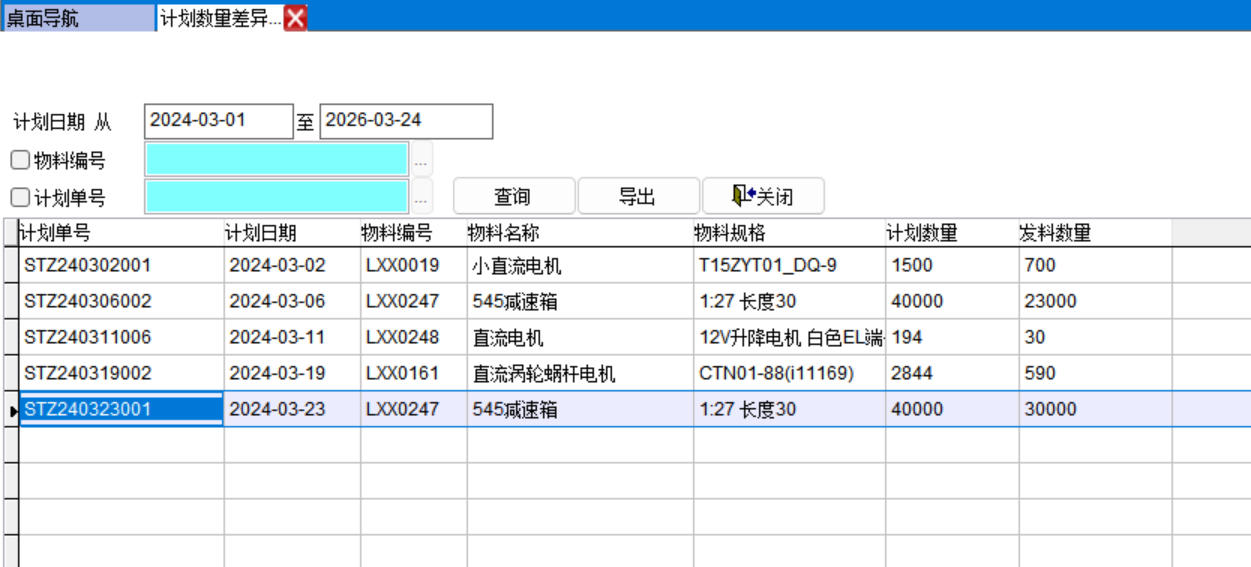Click the 导出 button
This screenshot has width=1251, height=567.
(638, 197)
